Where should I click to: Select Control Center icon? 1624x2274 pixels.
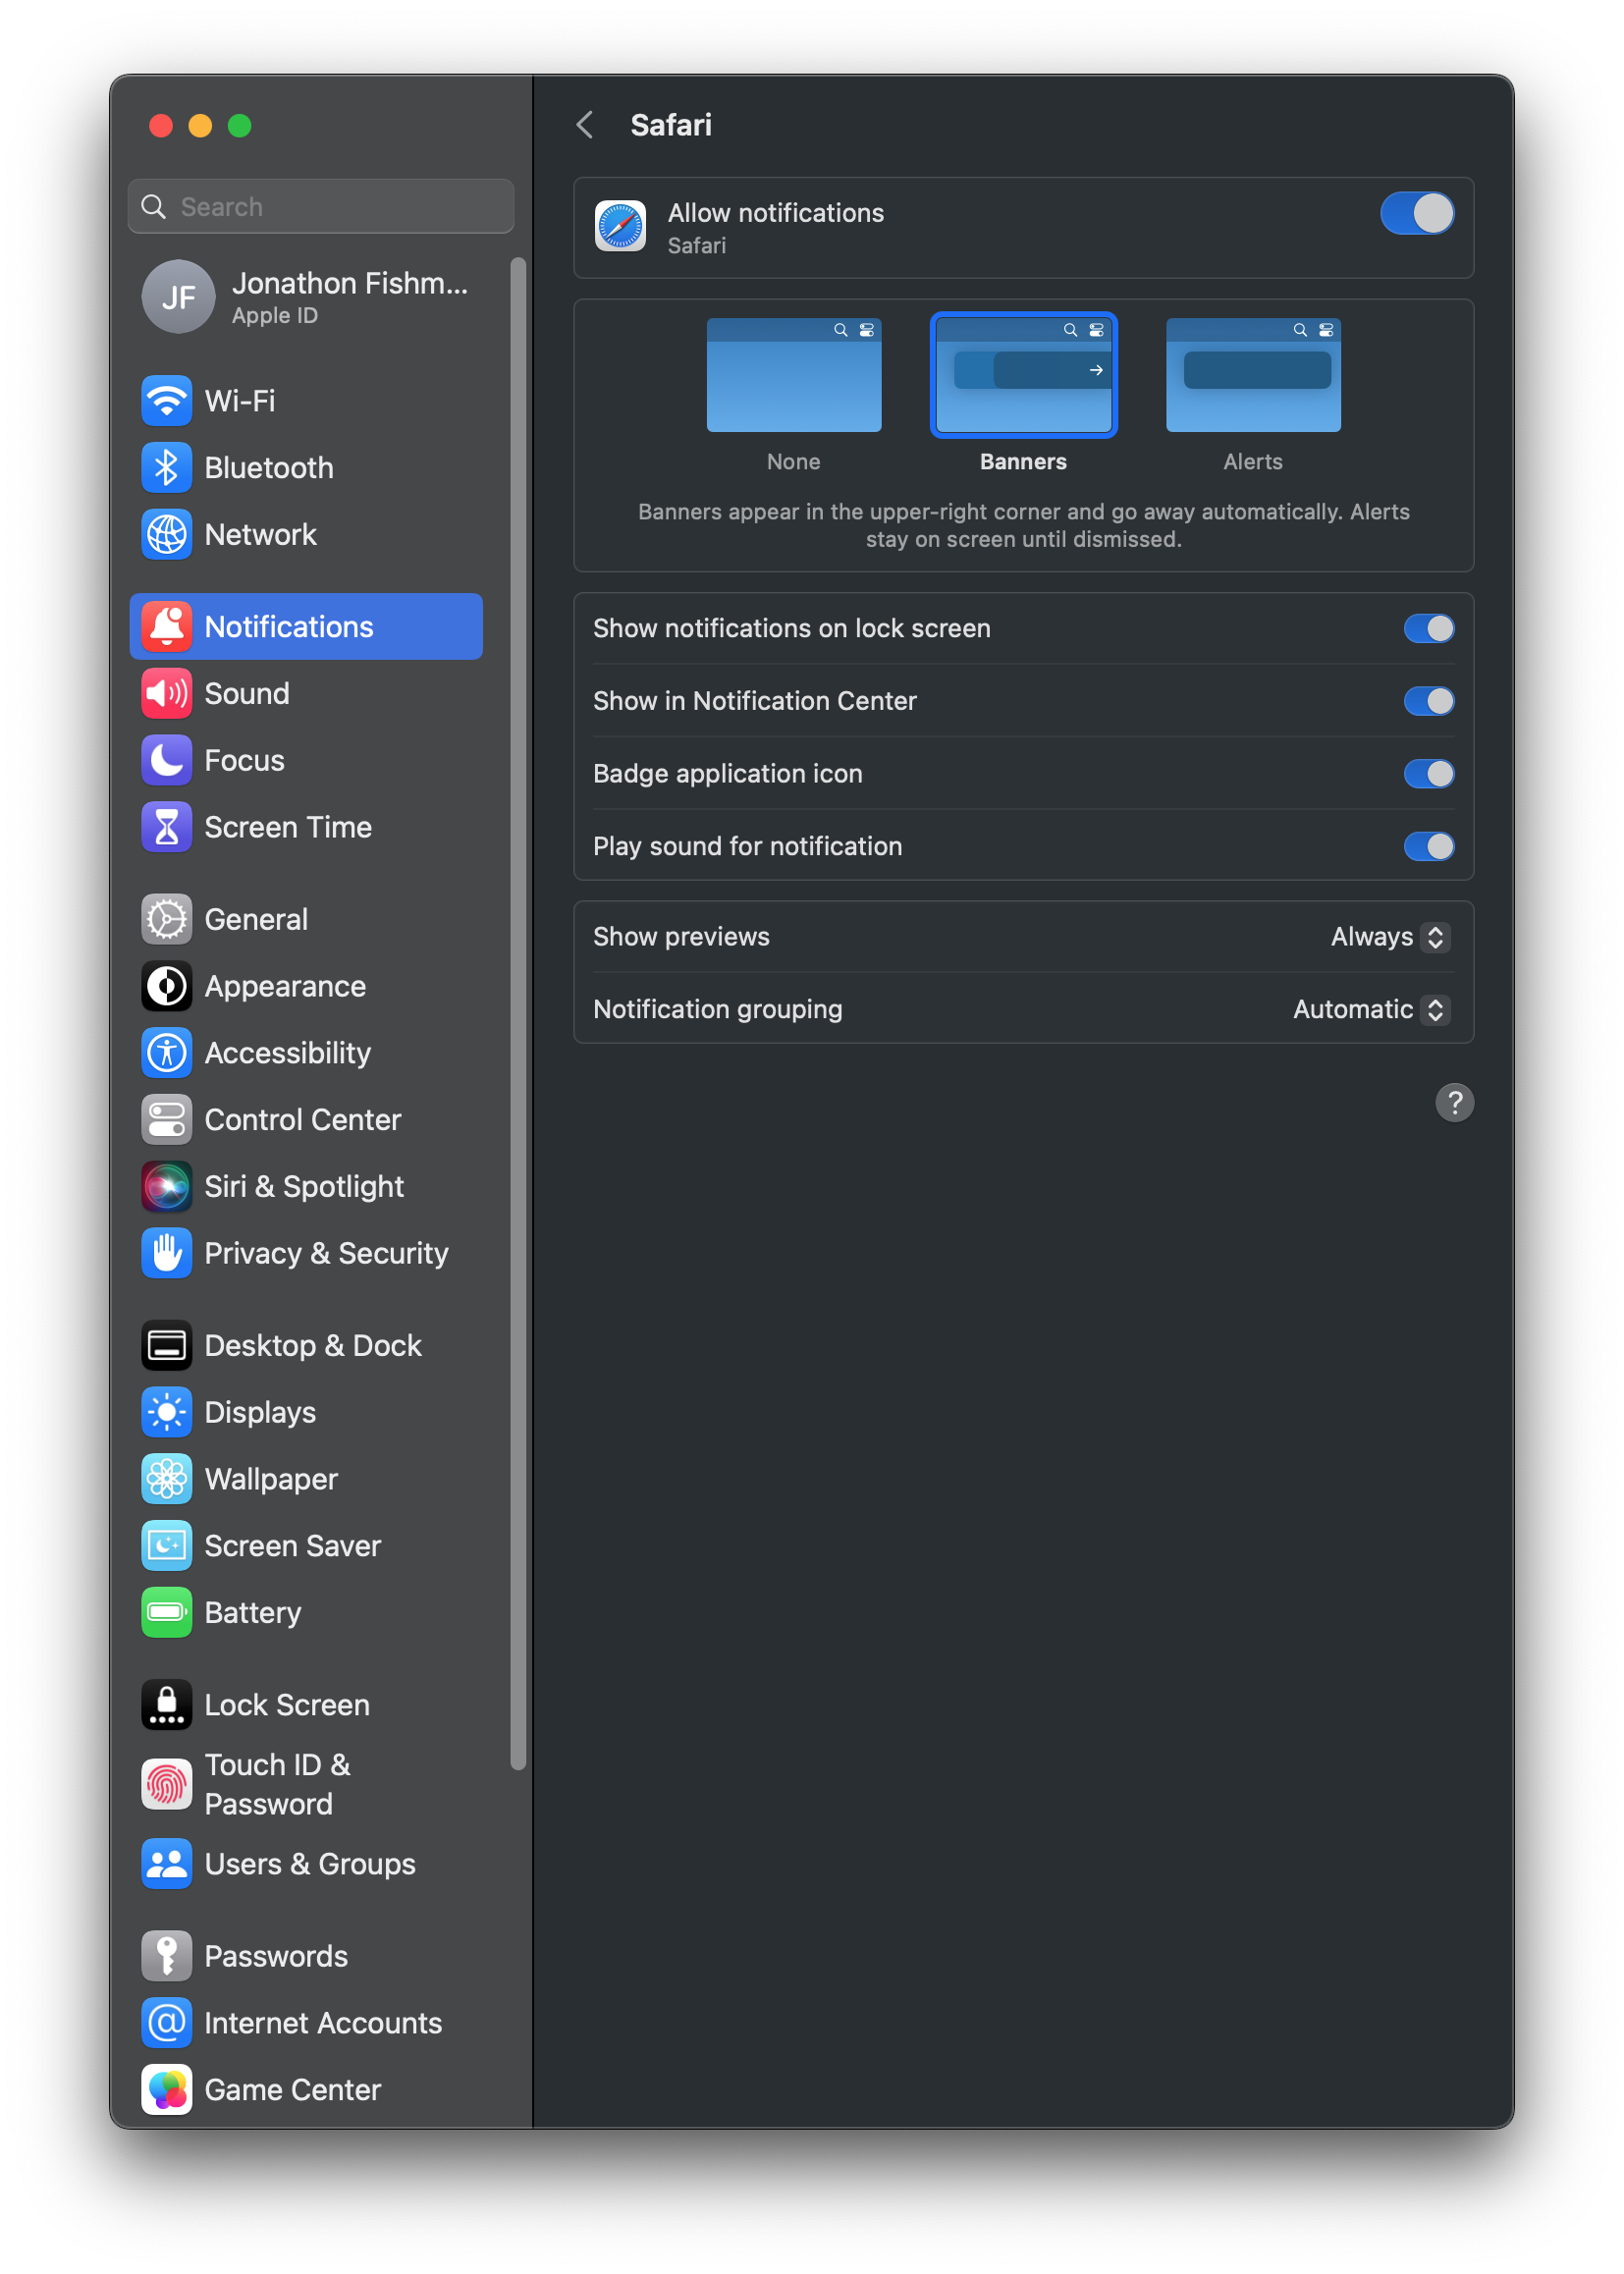166,1121
